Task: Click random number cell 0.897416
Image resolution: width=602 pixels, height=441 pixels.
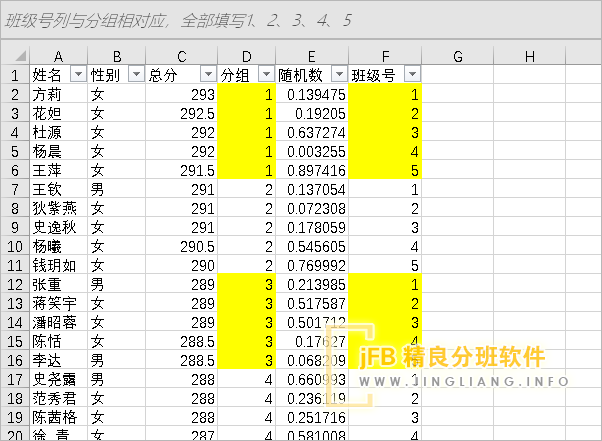Action: (x=312, y=170)
